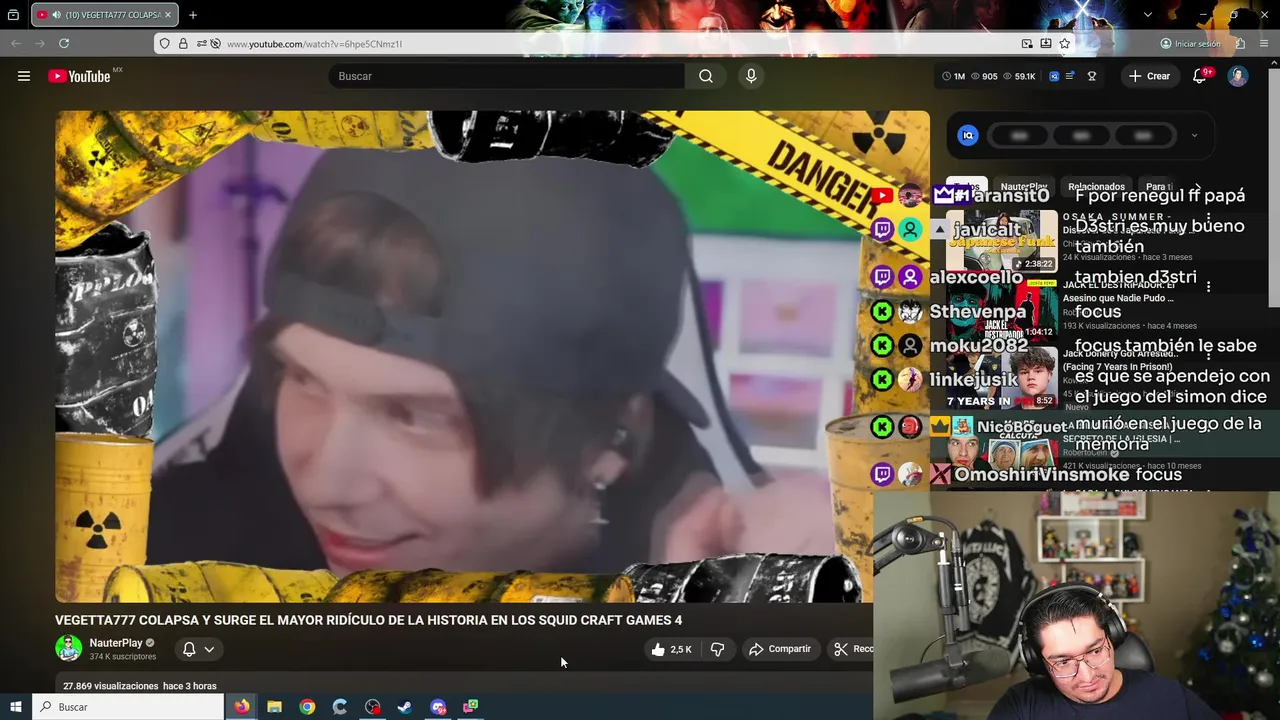Viewport: 1280px width, 720px height.
Task: Open the YouTube hamburger guide menu
Action: (24, 76)
